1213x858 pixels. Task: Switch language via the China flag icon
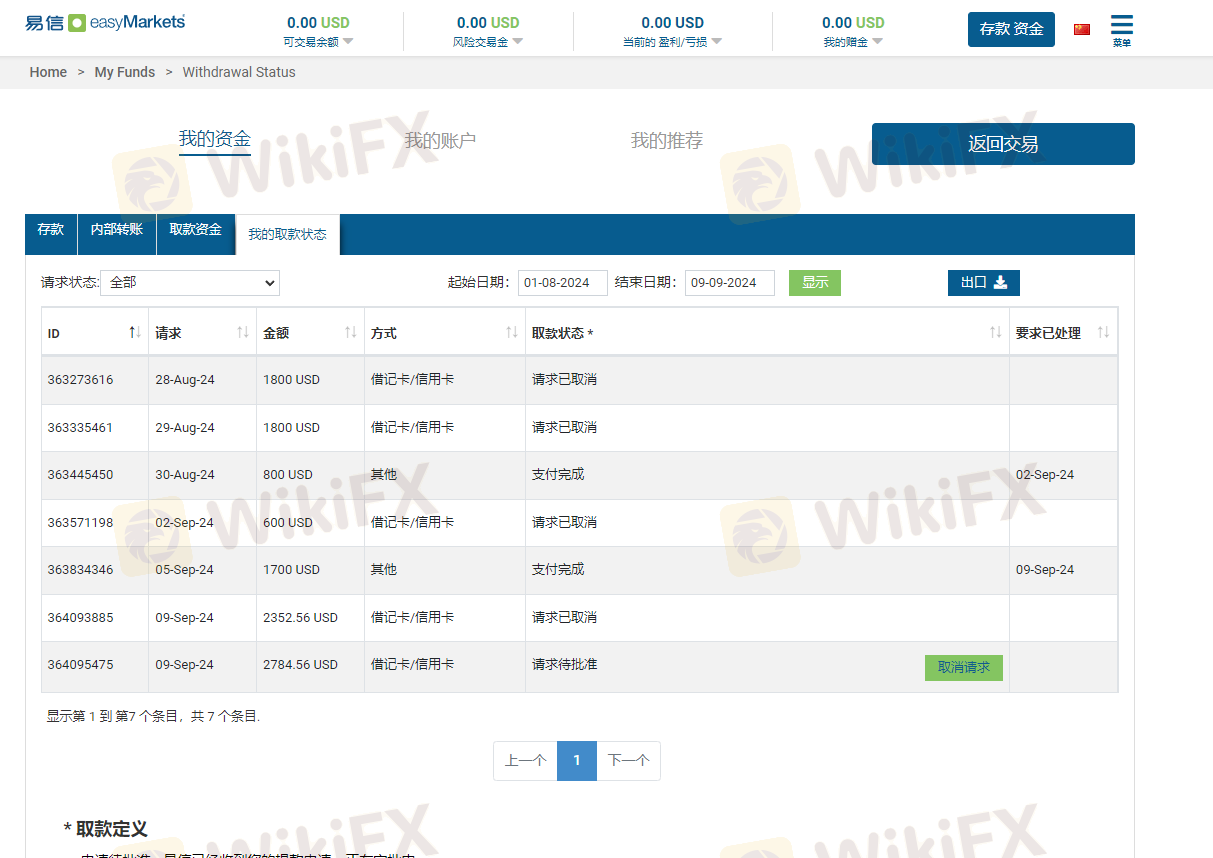[x=1082, y=29]
